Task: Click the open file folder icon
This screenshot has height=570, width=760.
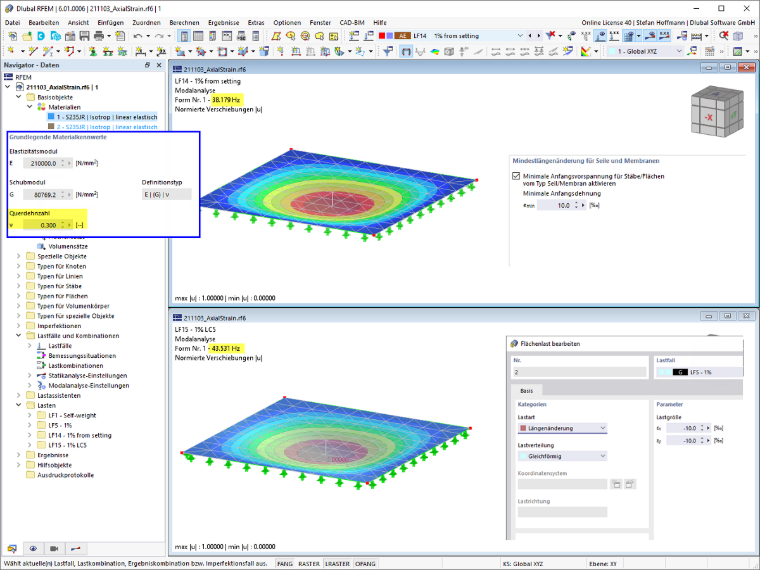Action: click(27, 36)
